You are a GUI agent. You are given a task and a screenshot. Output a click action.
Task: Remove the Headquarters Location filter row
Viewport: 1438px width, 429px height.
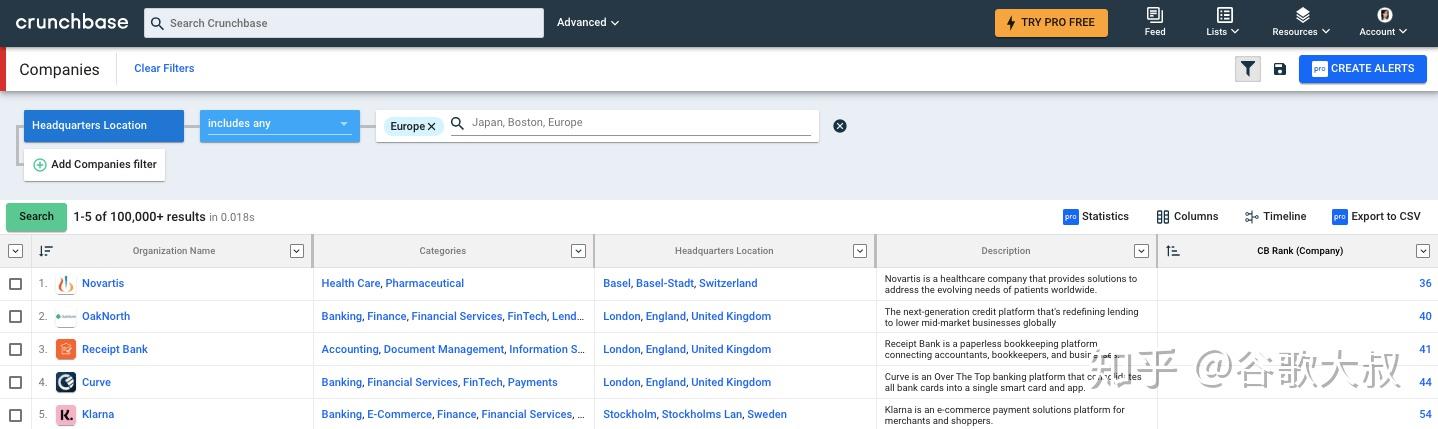tap(840, 126)
